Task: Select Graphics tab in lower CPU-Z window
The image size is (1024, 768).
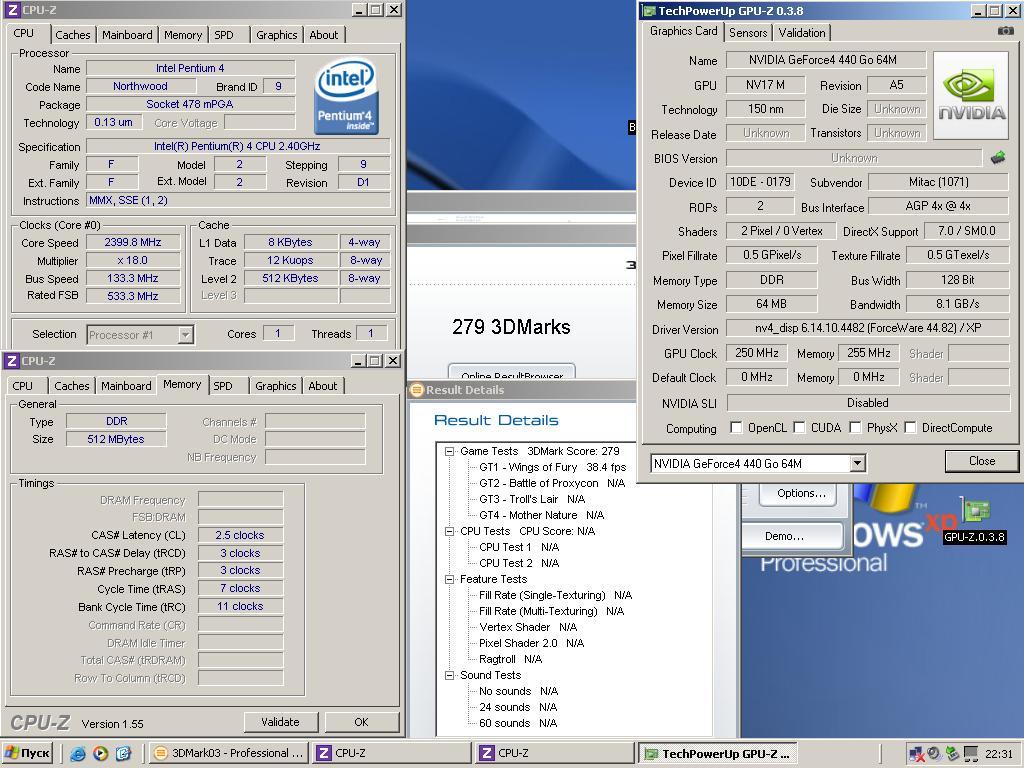Action: [276, 386]
